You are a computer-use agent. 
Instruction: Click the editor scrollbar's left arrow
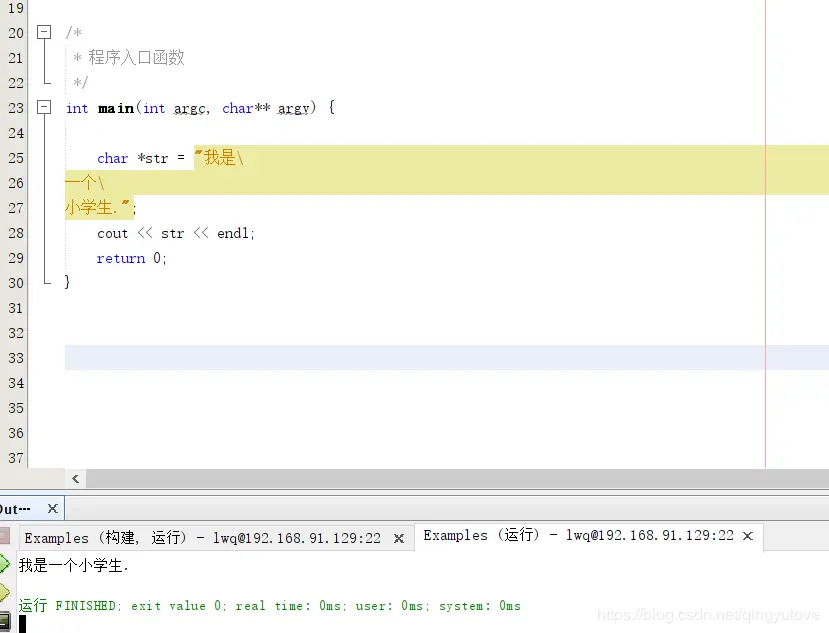point(76,479)
